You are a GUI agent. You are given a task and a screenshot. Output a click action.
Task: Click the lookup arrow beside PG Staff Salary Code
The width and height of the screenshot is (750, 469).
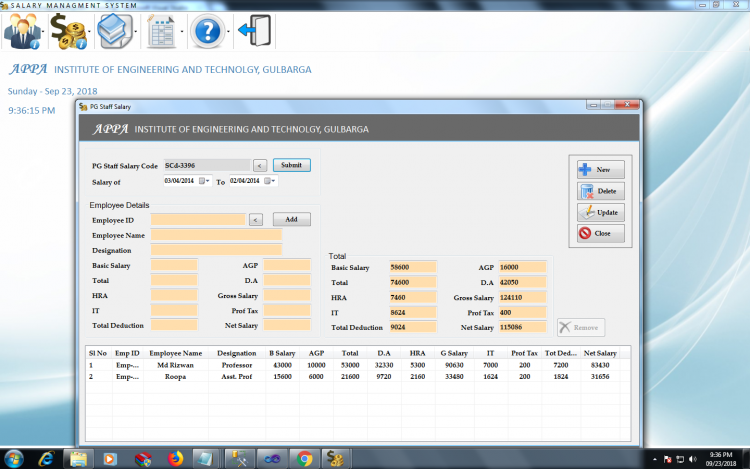tap(259, 165)
